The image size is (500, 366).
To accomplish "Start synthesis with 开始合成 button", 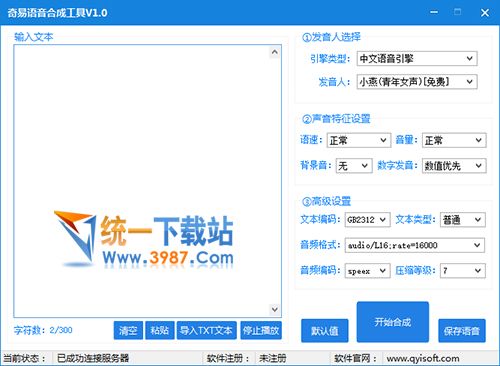I will coord(393,322).
